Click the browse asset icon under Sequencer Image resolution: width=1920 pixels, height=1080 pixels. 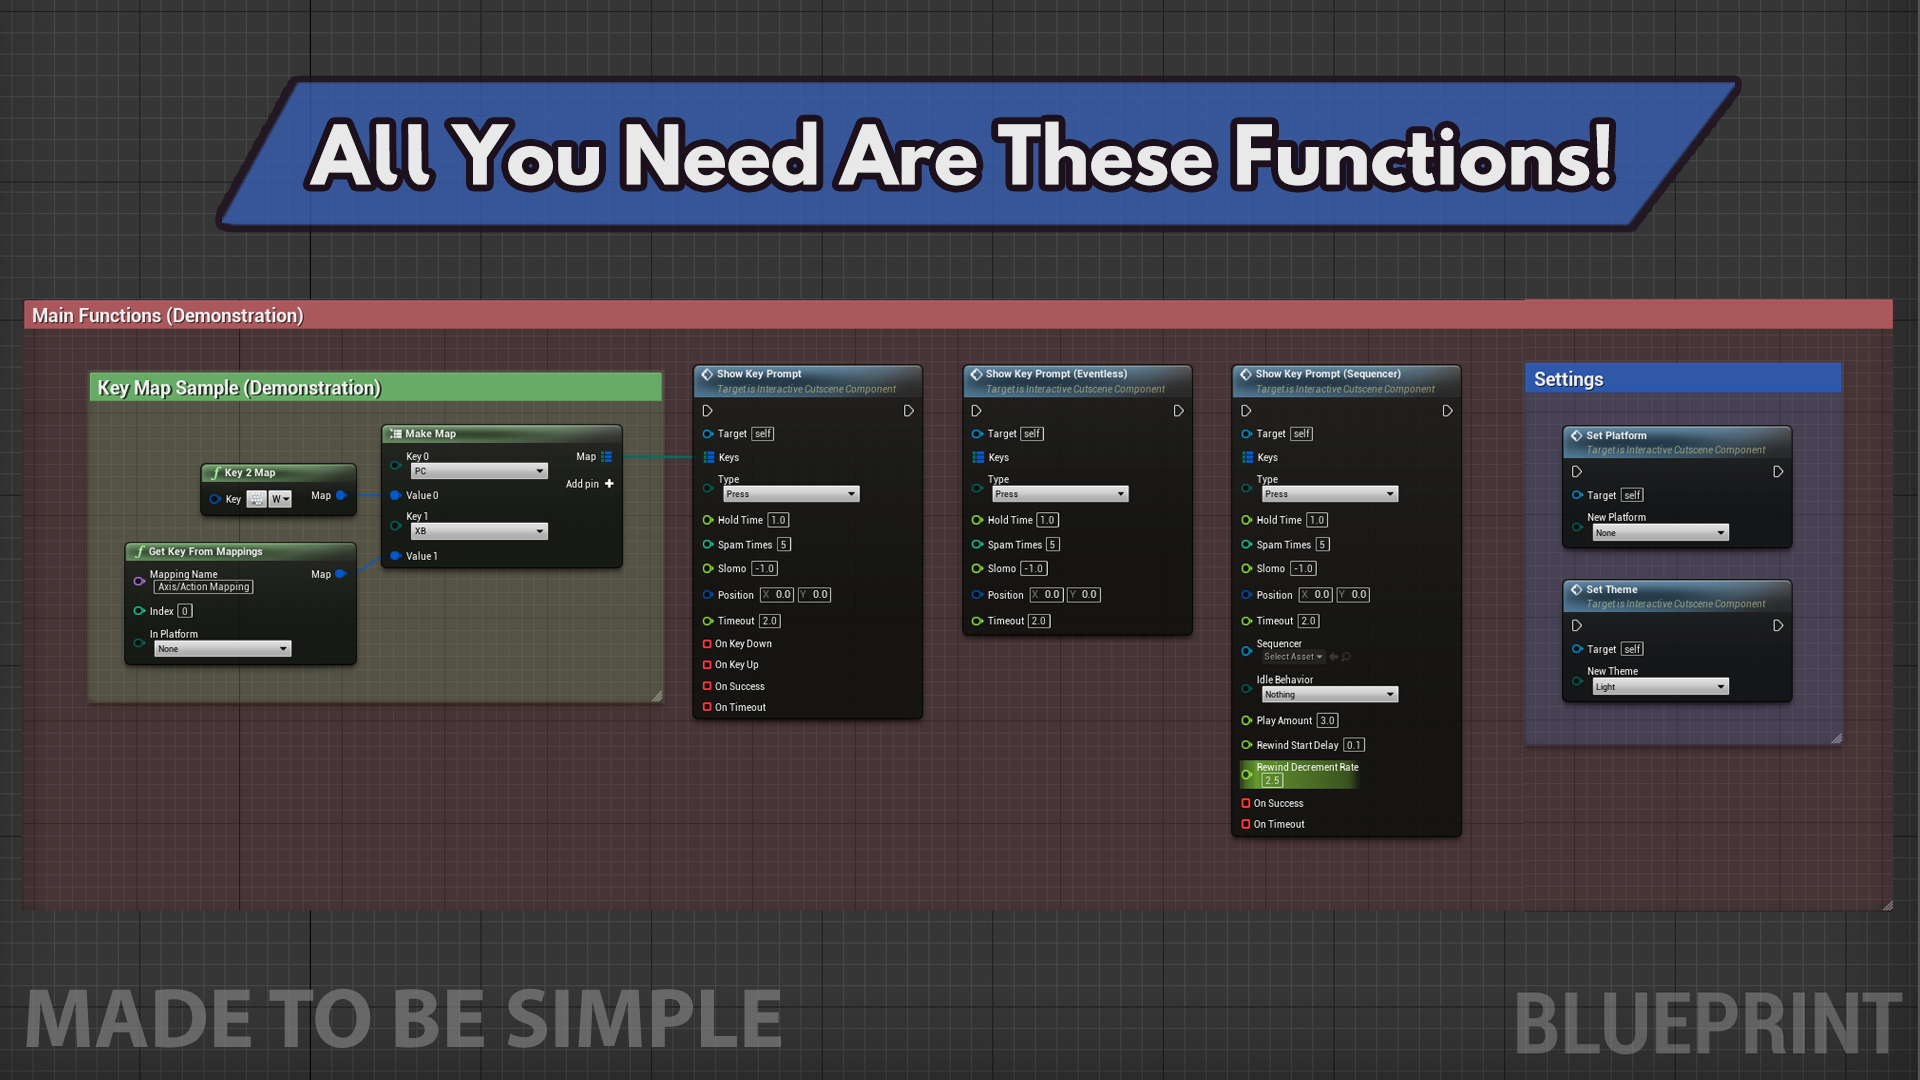[x=1346, y=657]
